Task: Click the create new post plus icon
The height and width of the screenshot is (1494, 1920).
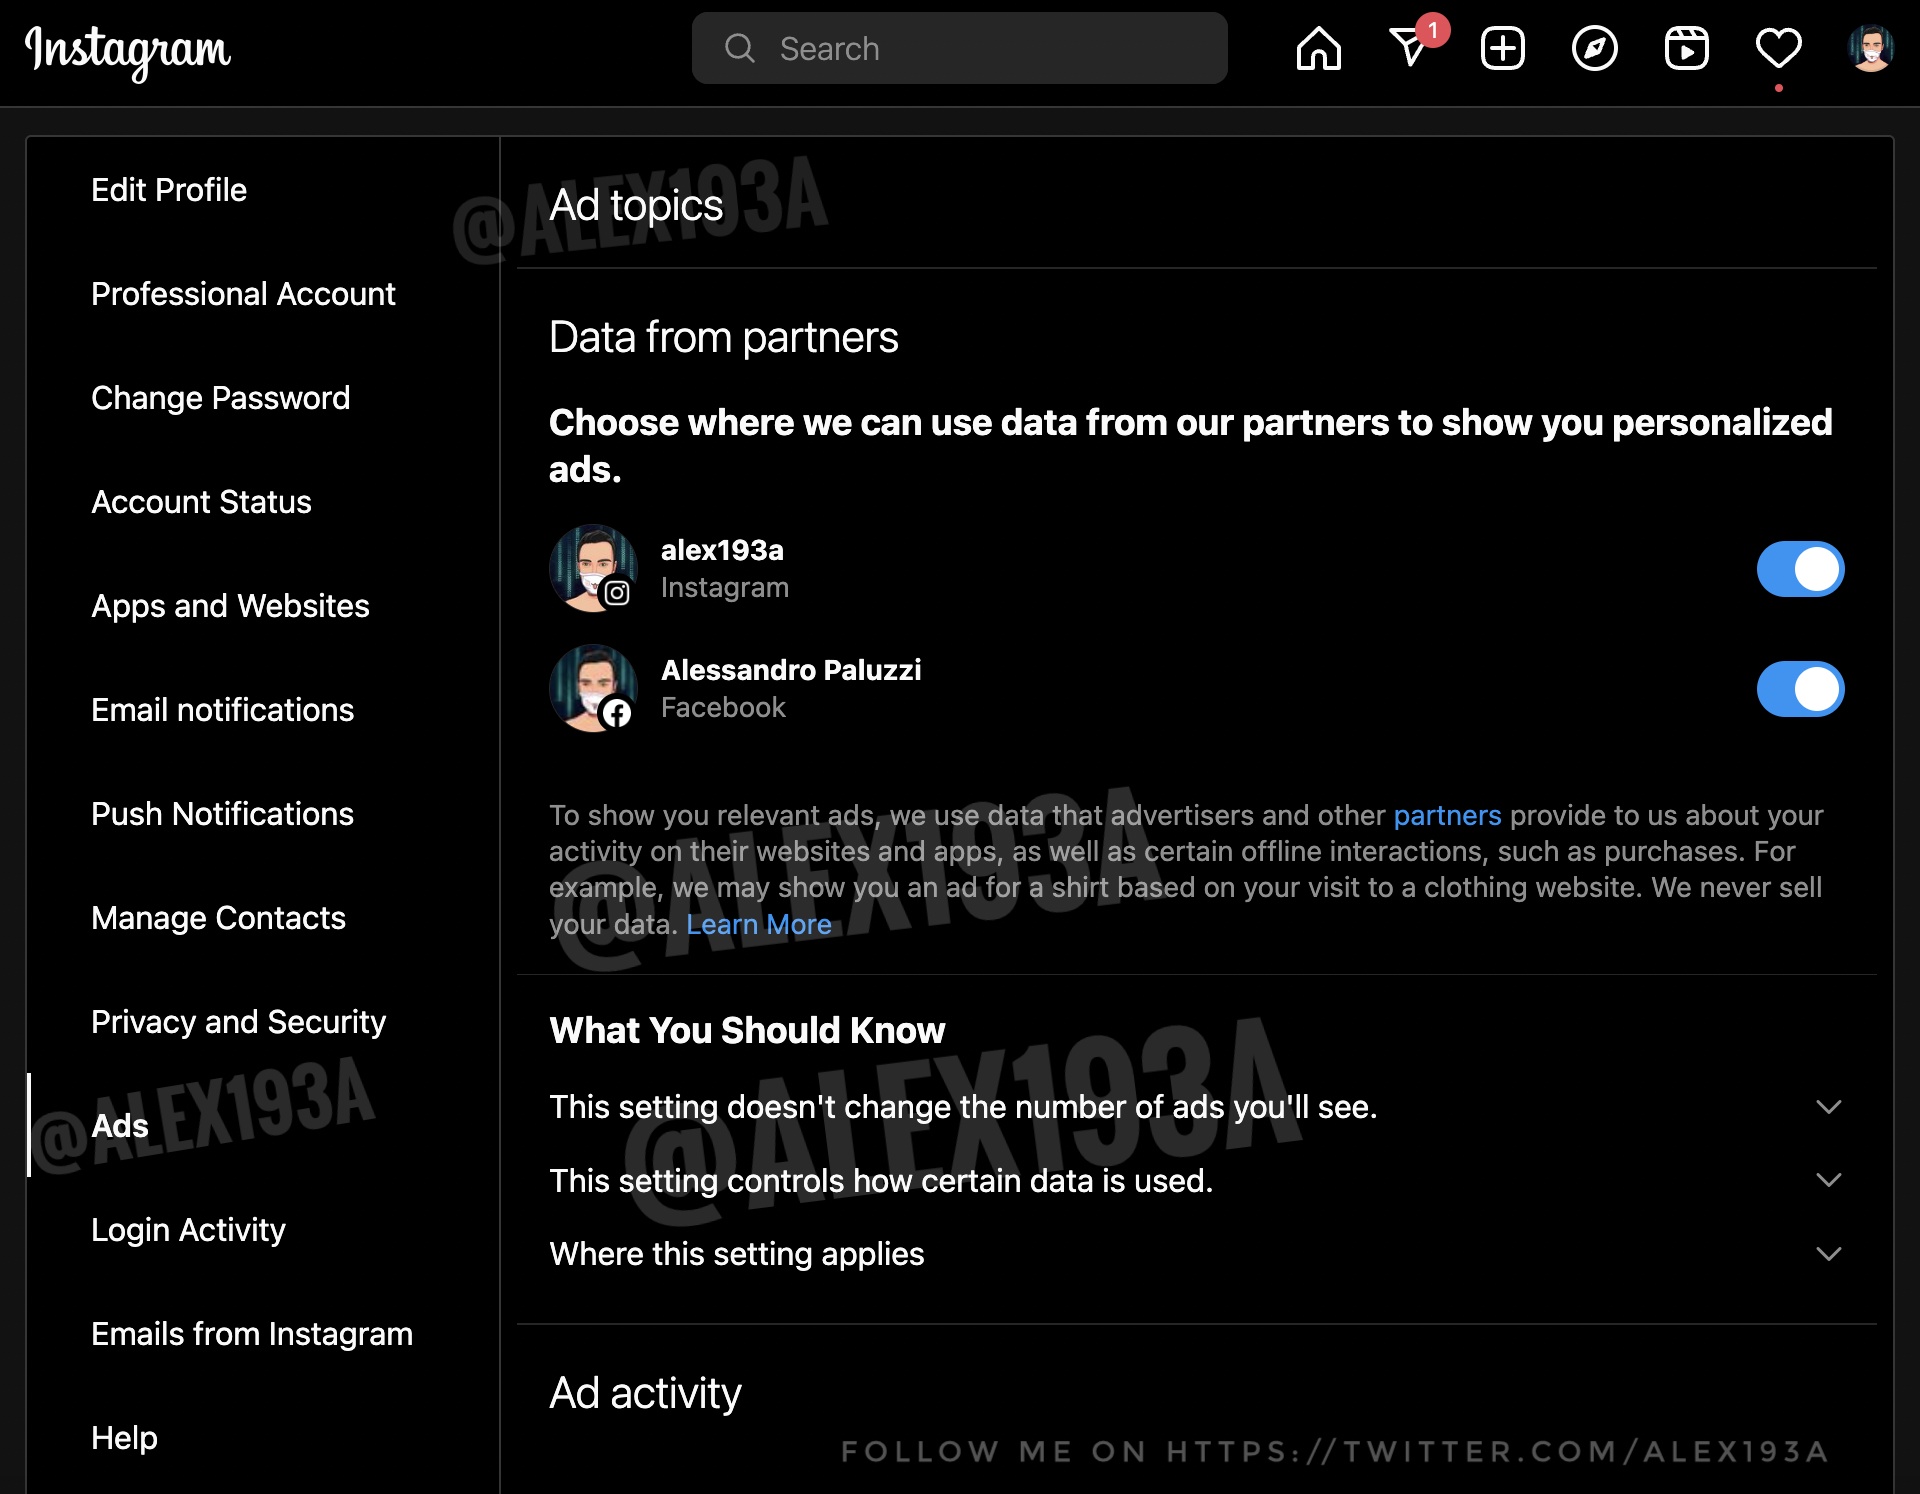Action: tap(1502, 48)
